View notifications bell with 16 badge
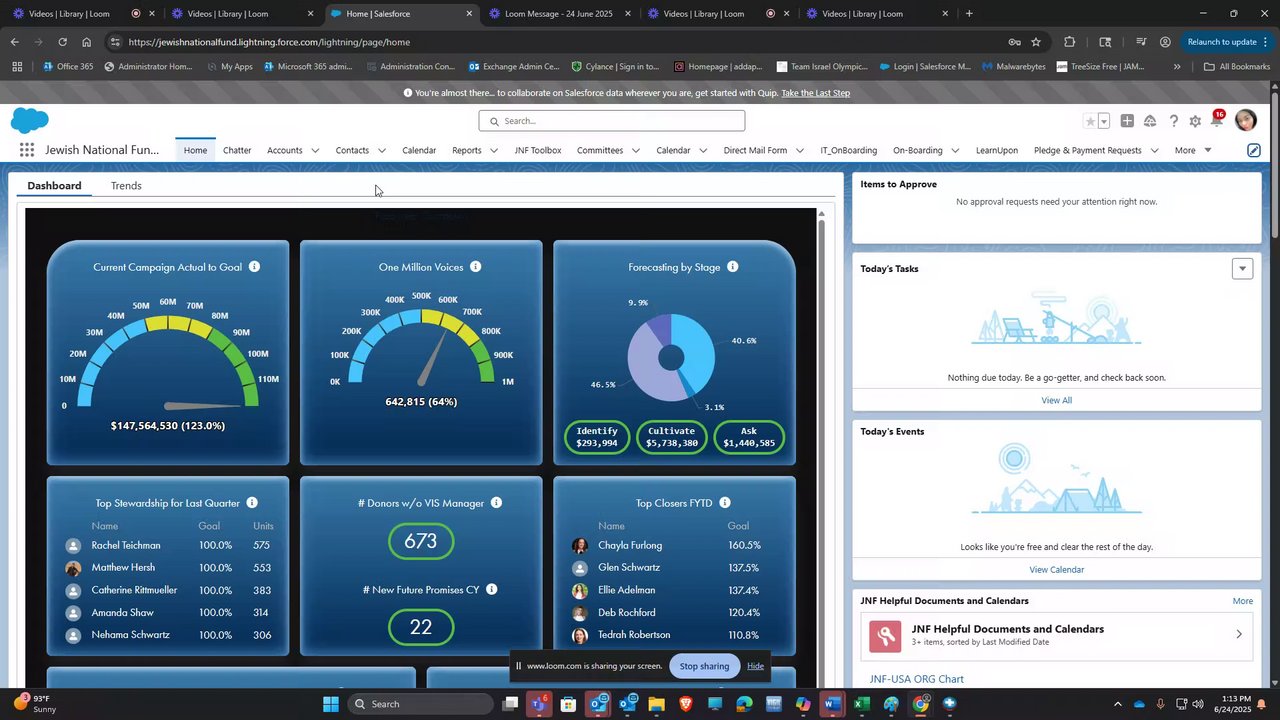The height and width of the screenshot is (720, 1280). pyautogui.click(x=1217, y=119)
